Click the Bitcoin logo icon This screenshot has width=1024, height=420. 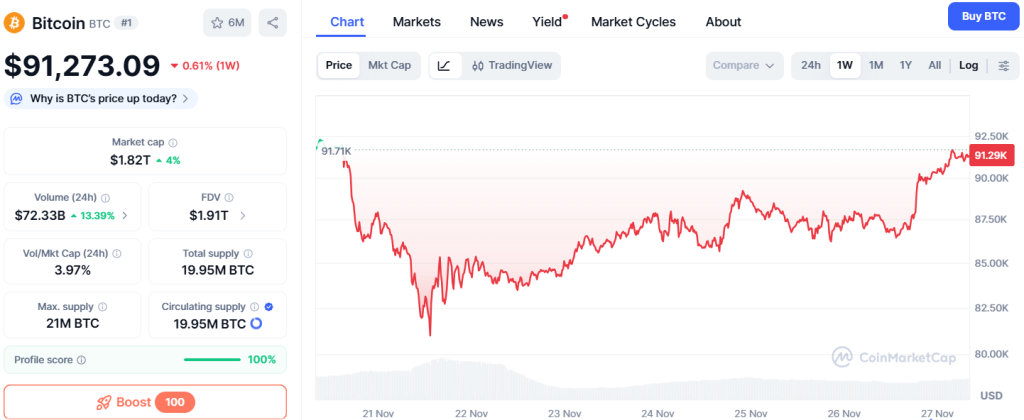click(16, 22)
